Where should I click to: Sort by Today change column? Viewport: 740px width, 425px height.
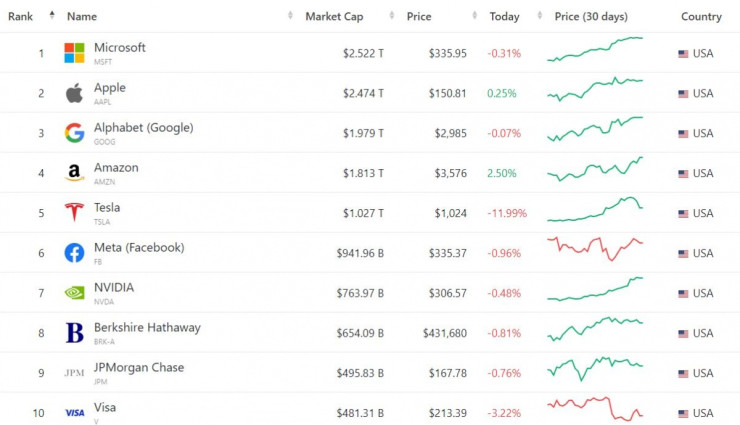click(x=504, y=16)
